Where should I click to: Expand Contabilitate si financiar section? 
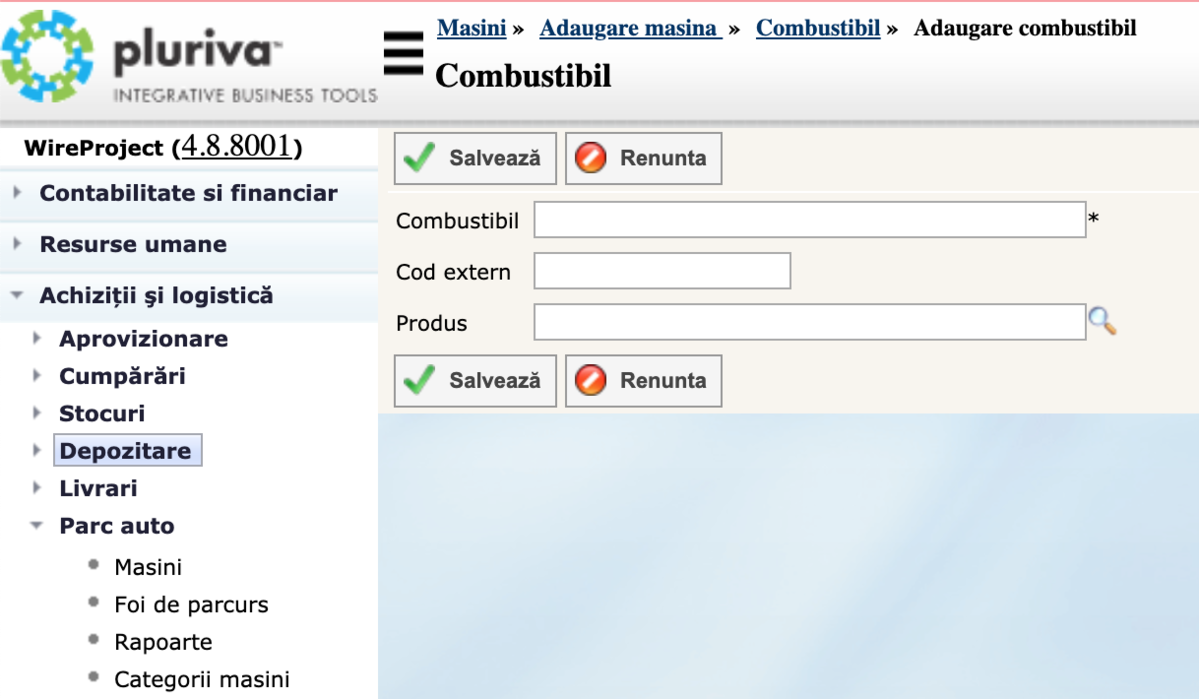tap(188, 193)
